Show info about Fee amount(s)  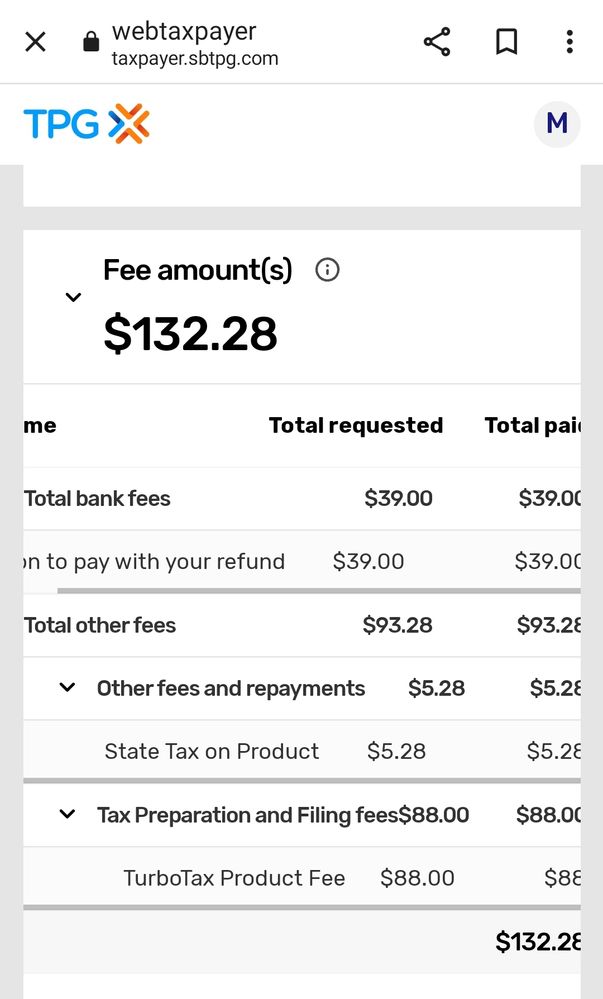[327, 270]
